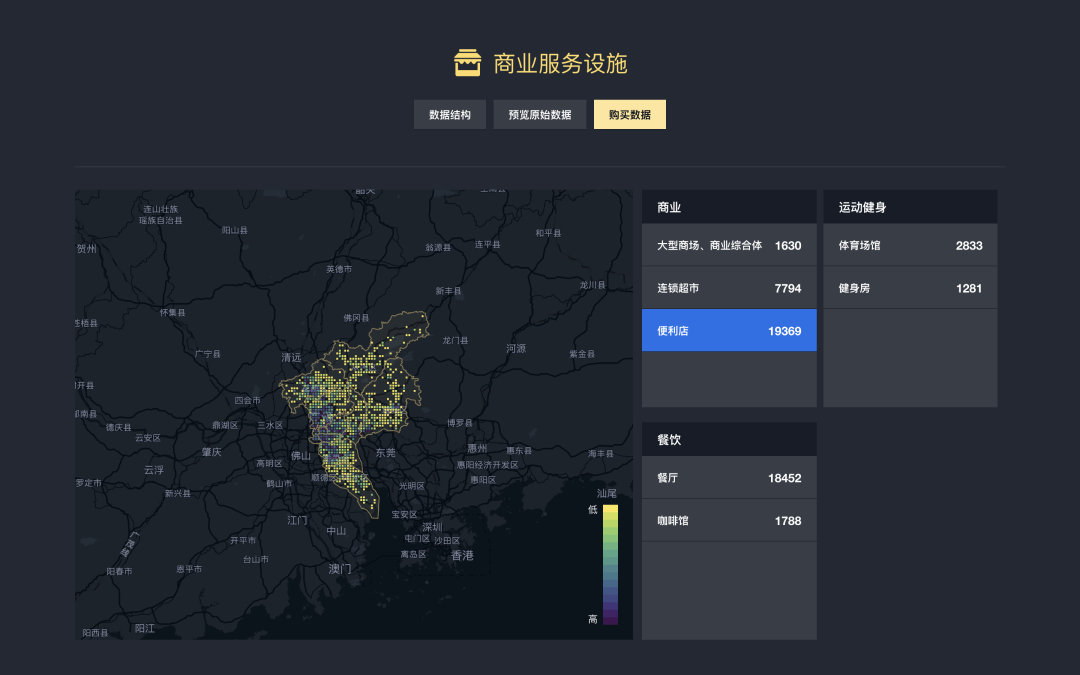Click the 商业 panel header
Image resolution: width=1080 pixels, height=675 pixels.
[729, 207]
